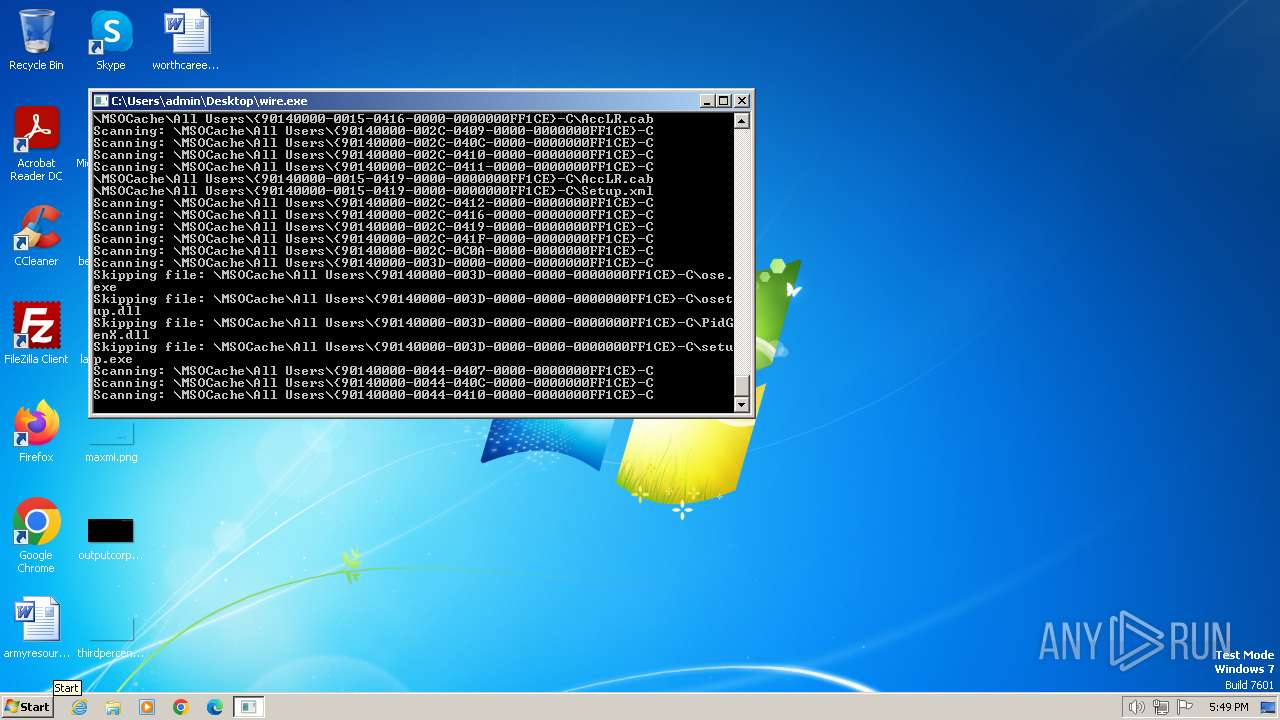Click the 0044-0410 Scanning line
This screenshot has height=720, width=1280.
pyautogui.click(x=373, y=395)
